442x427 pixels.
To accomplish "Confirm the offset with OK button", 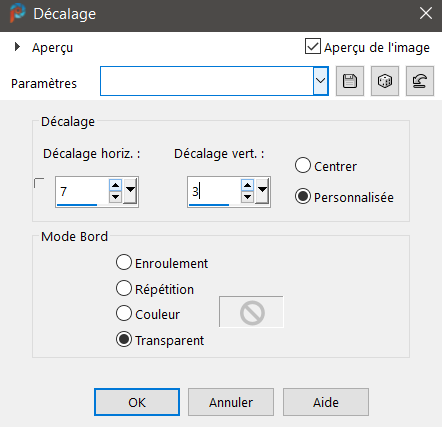I will 137,402.
